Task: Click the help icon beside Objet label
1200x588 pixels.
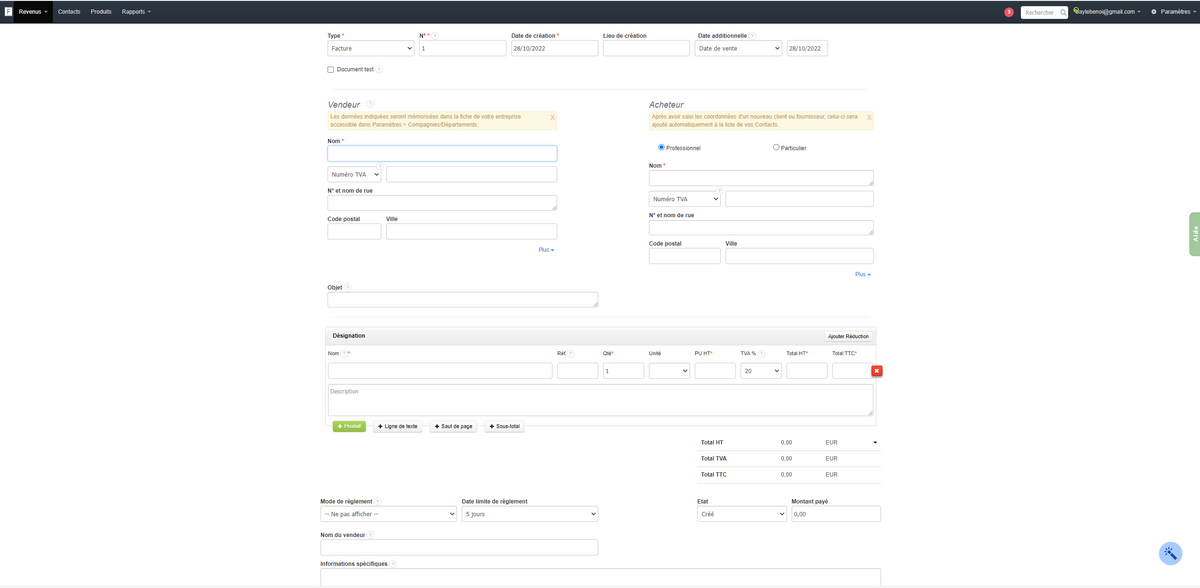Action: (348, 288)
